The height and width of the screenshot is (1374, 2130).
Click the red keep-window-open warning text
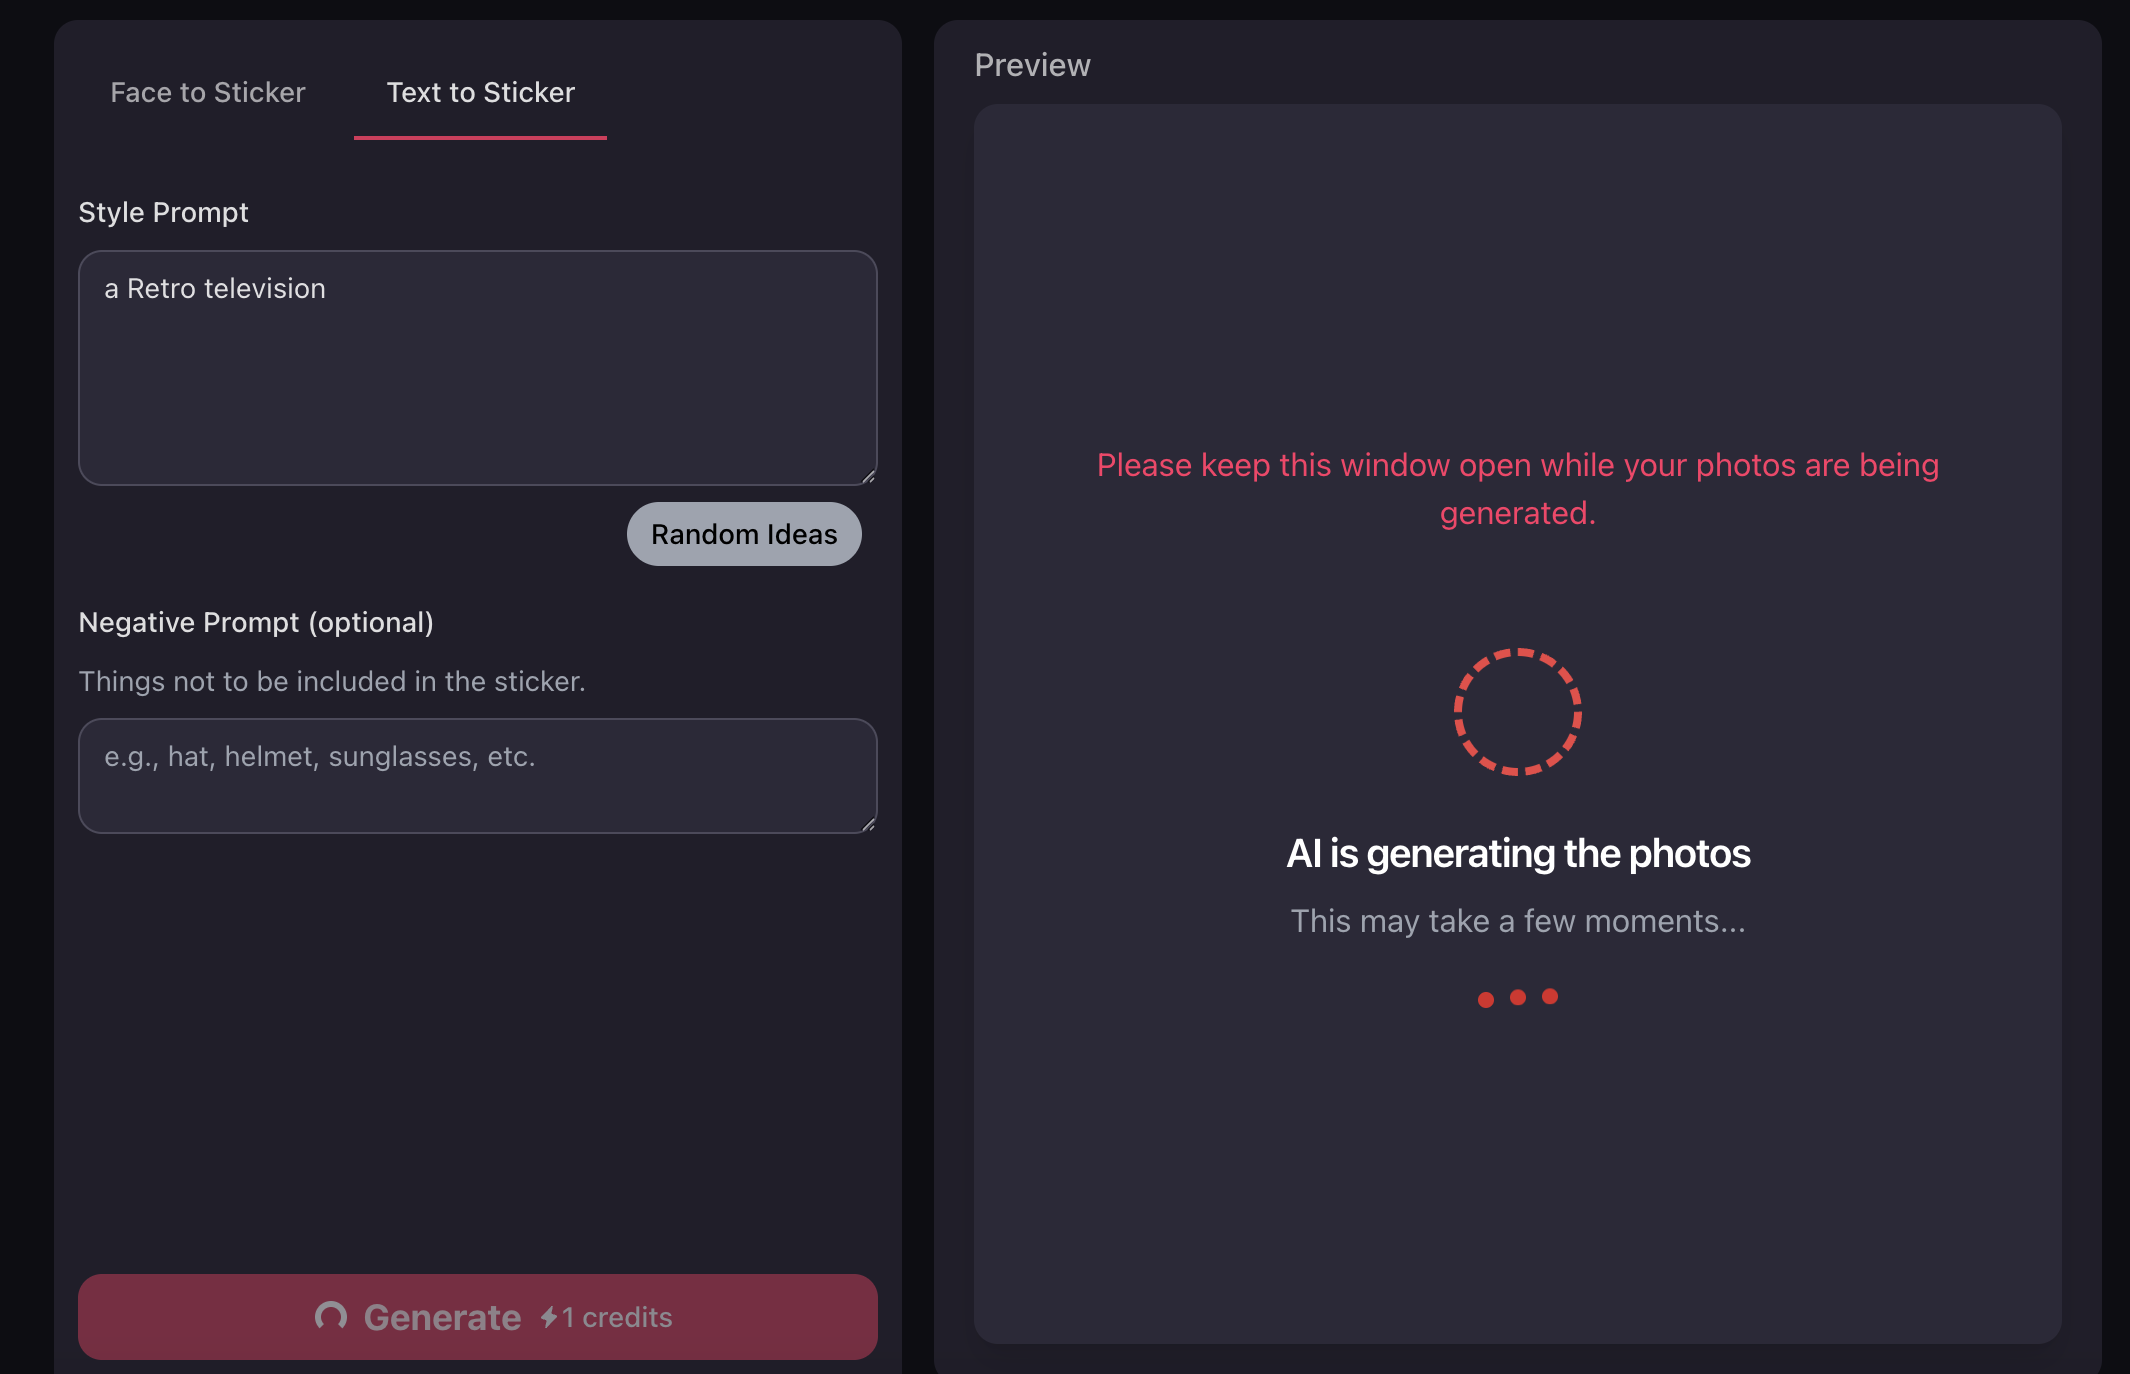click(x=1517, y=488)
